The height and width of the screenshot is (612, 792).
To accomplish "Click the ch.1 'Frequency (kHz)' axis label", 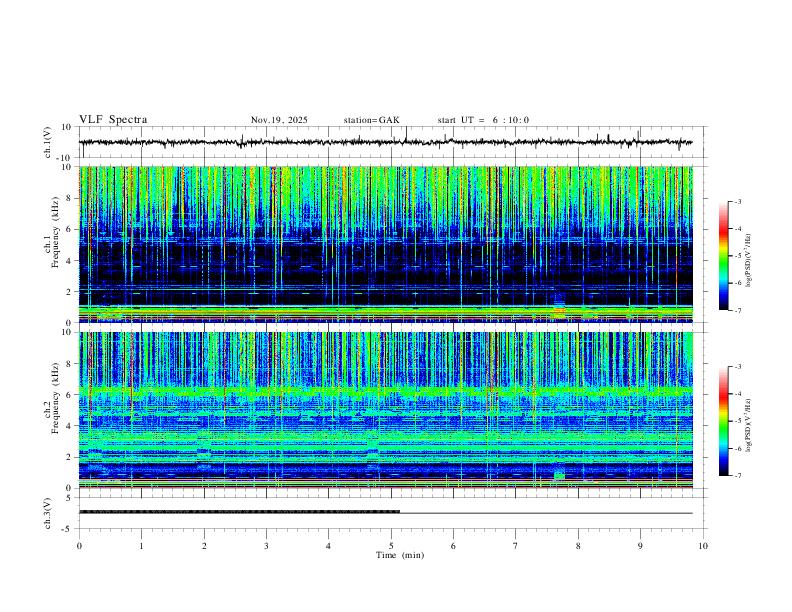I will click(56, 231).
